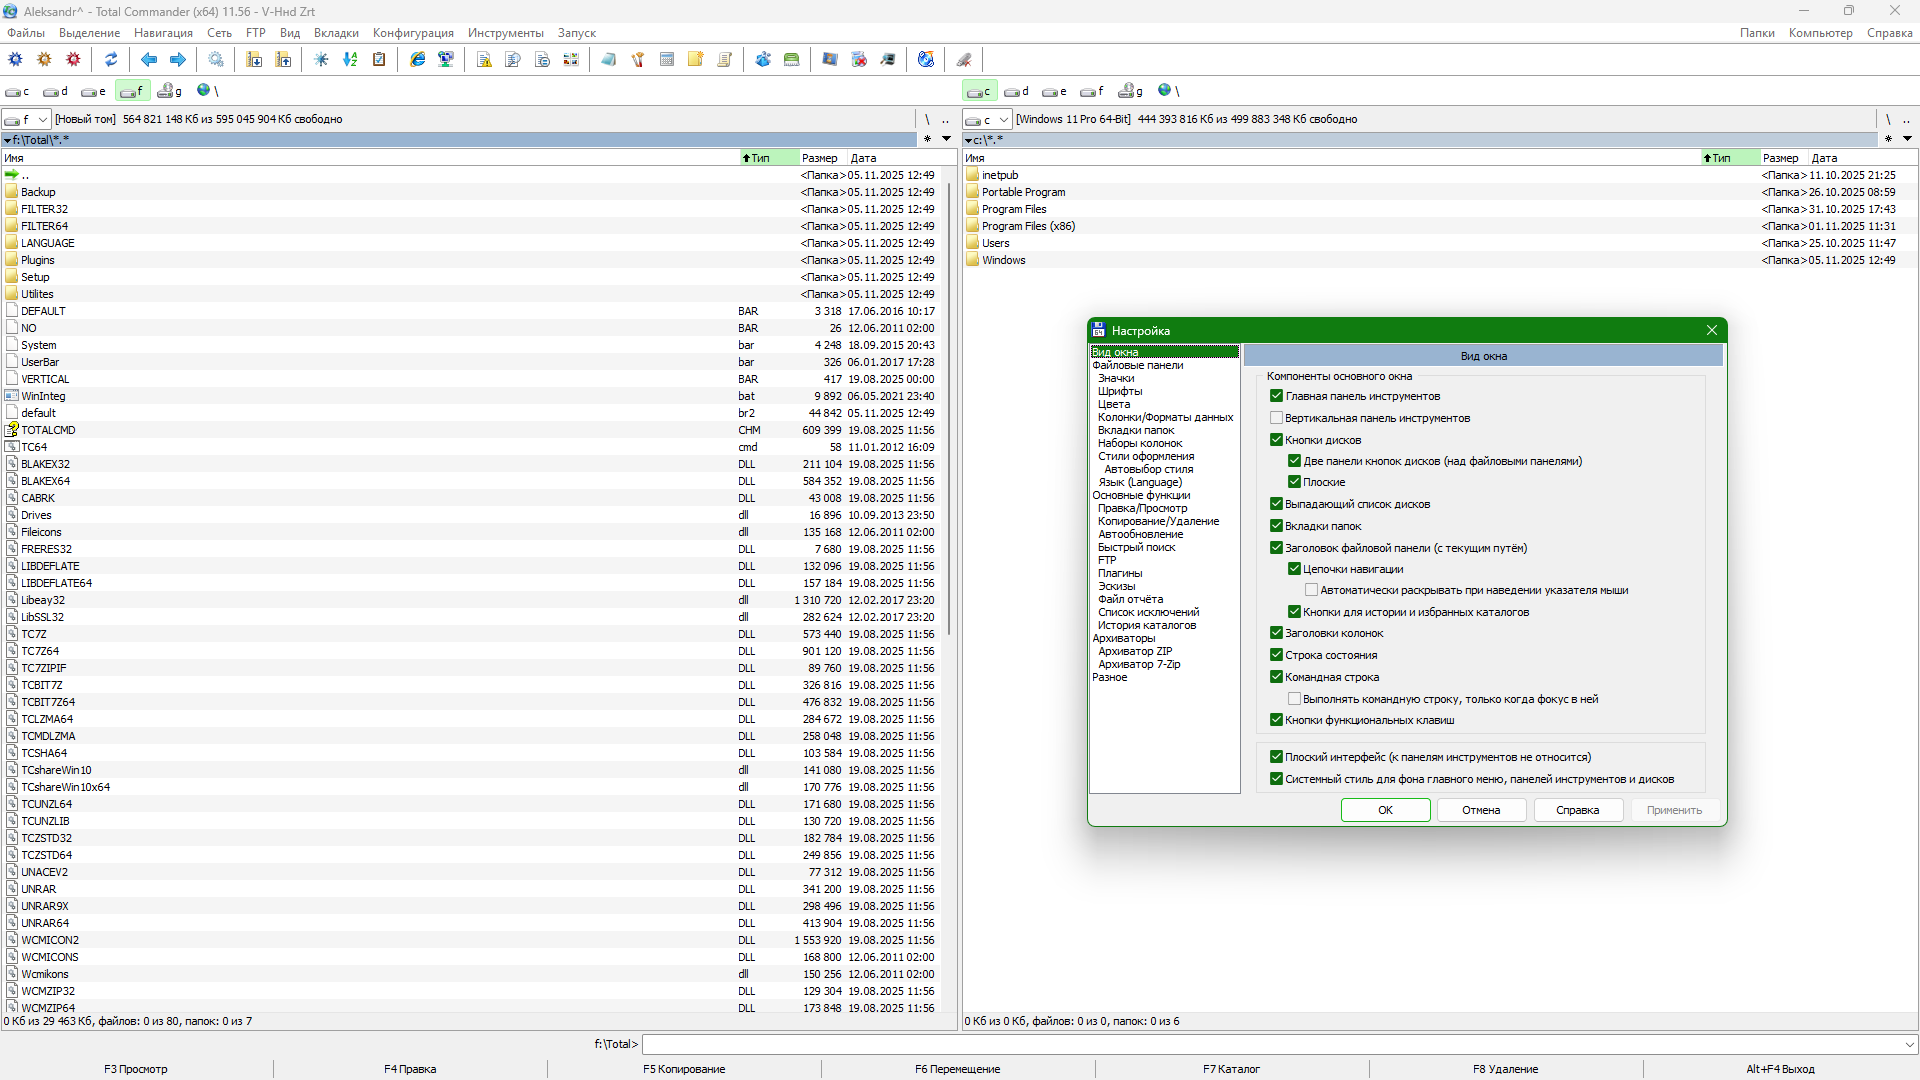Viewport: 1920px width, 1080px height.
Task: Select drive d button in left panel
Action: [x=56, y=91]
